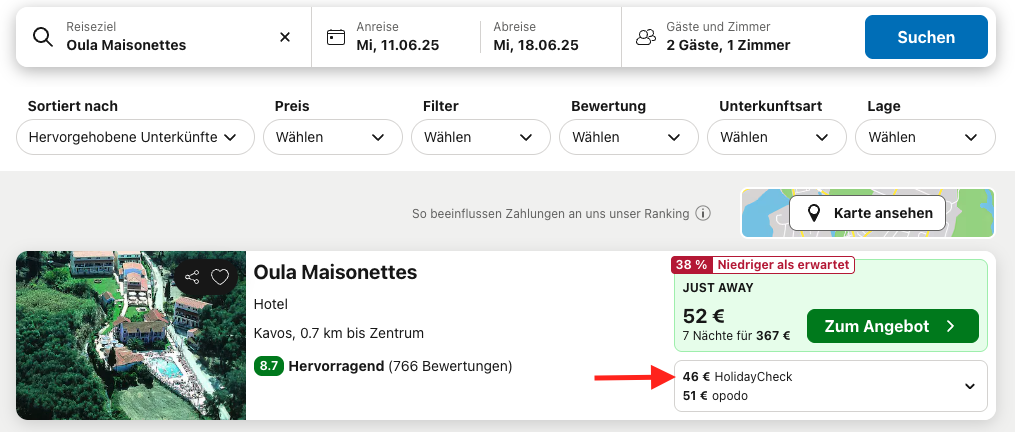Open the Sortiert nach dropdown
This screenshot has height=432, width=1015.
coord(135,137)
